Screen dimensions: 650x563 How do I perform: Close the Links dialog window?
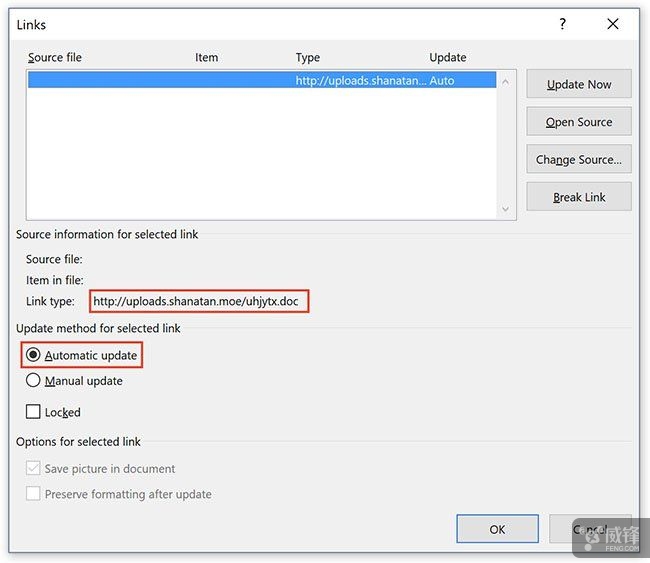(x=613, y=24)
